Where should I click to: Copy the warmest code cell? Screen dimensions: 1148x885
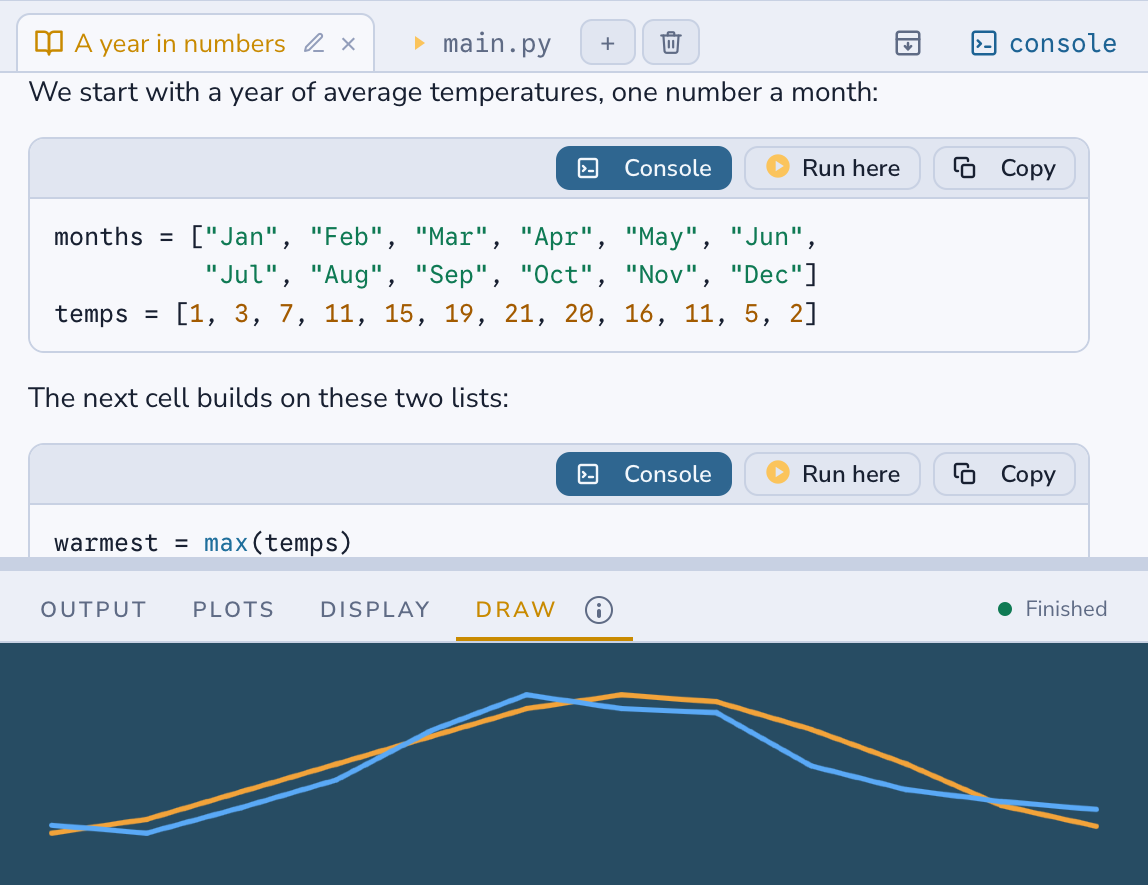[1004, 474]
